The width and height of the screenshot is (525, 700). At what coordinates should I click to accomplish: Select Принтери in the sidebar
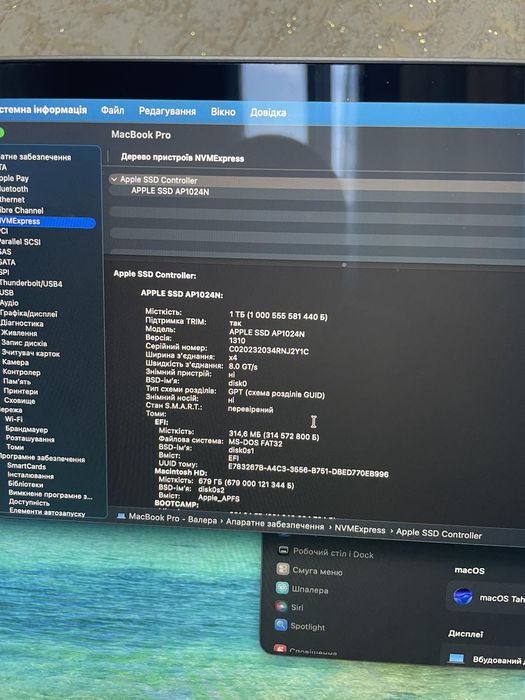point(21,392)
